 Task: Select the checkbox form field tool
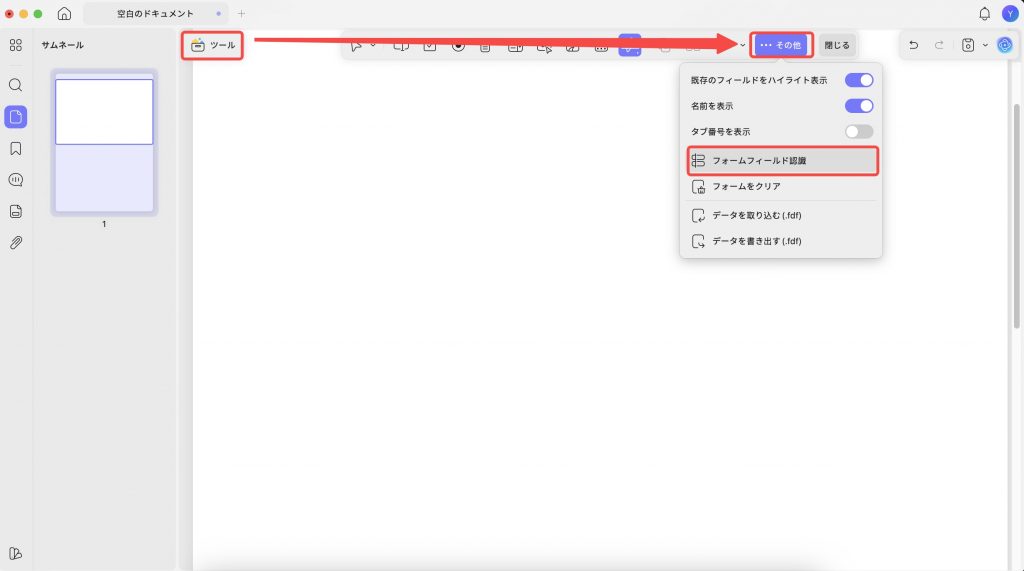pos(429,45)
